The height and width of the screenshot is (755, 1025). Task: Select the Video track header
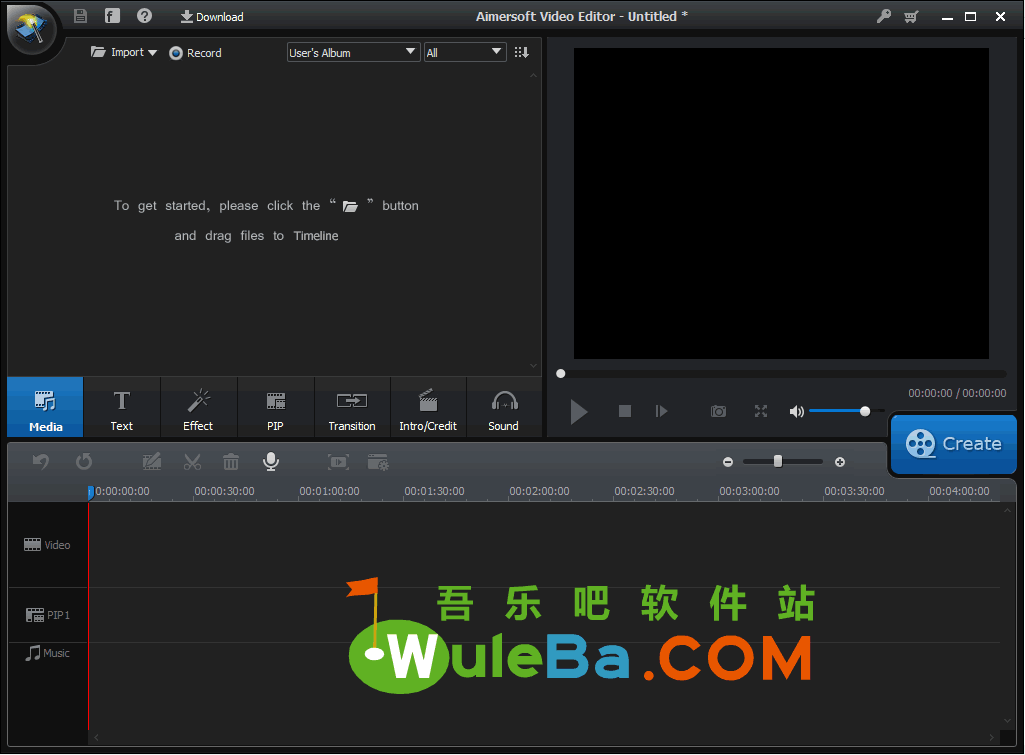[x=47, y=545]
